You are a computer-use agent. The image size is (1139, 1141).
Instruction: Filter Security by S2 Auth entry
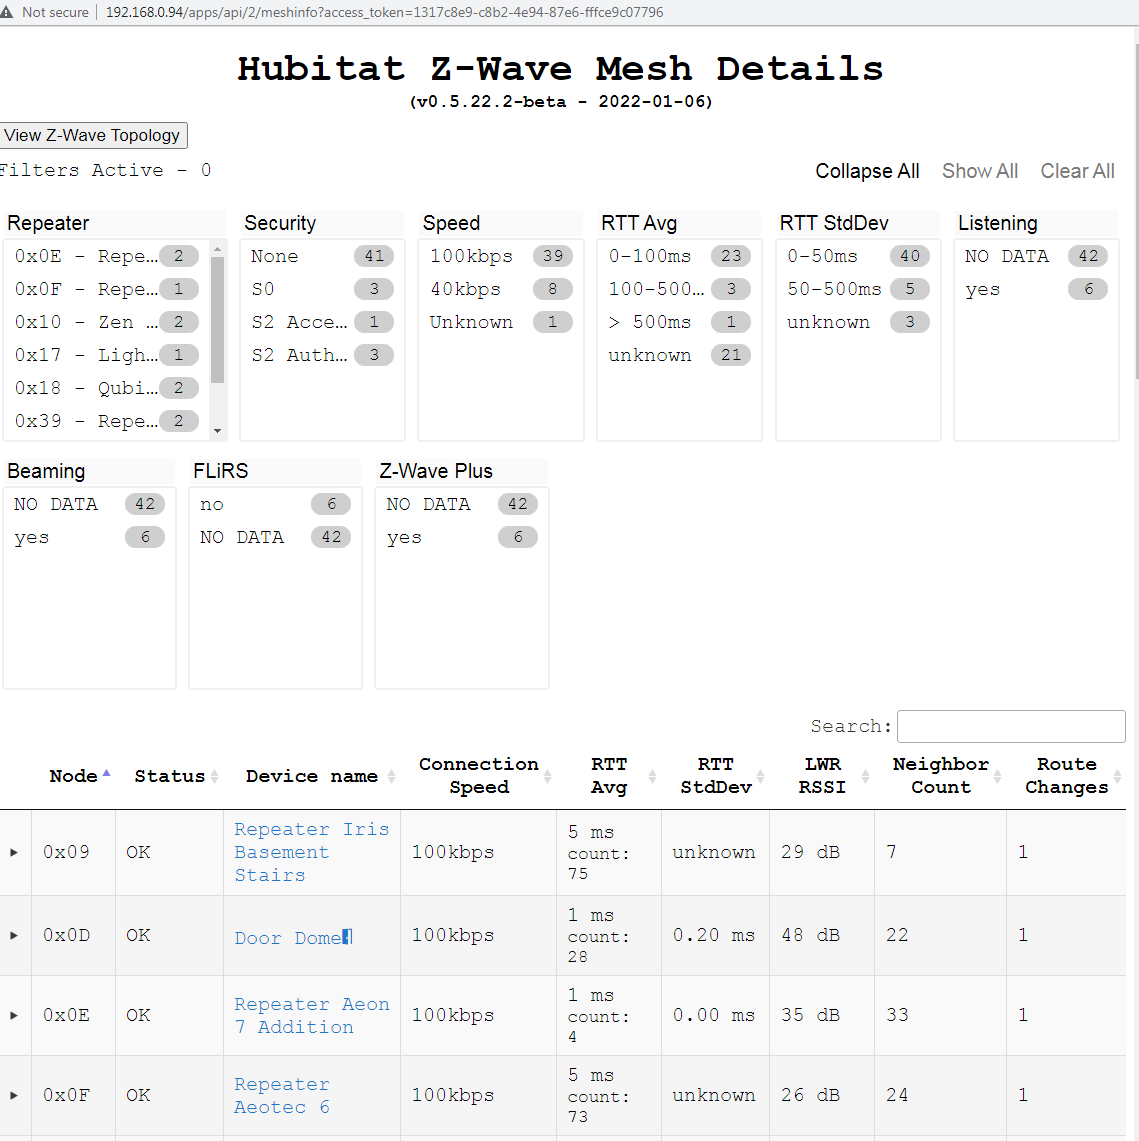[322, 355]
